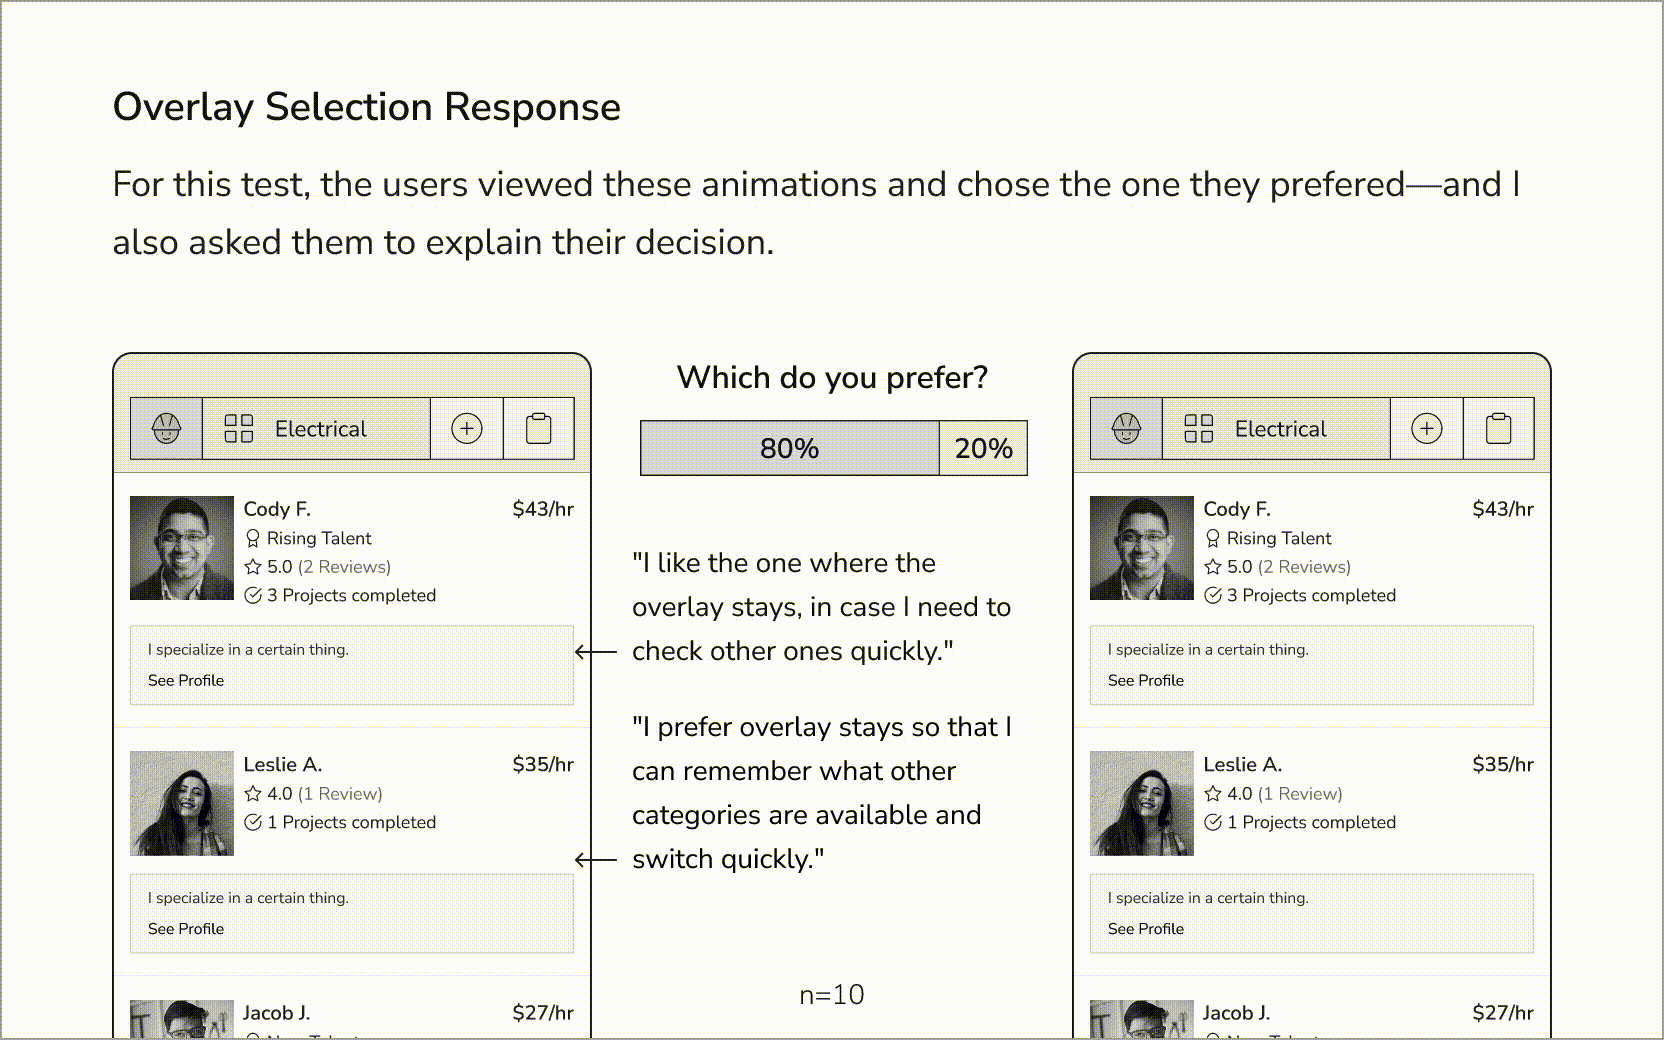Open the clipboard icon in right mockup

[x=1499, y=429]
